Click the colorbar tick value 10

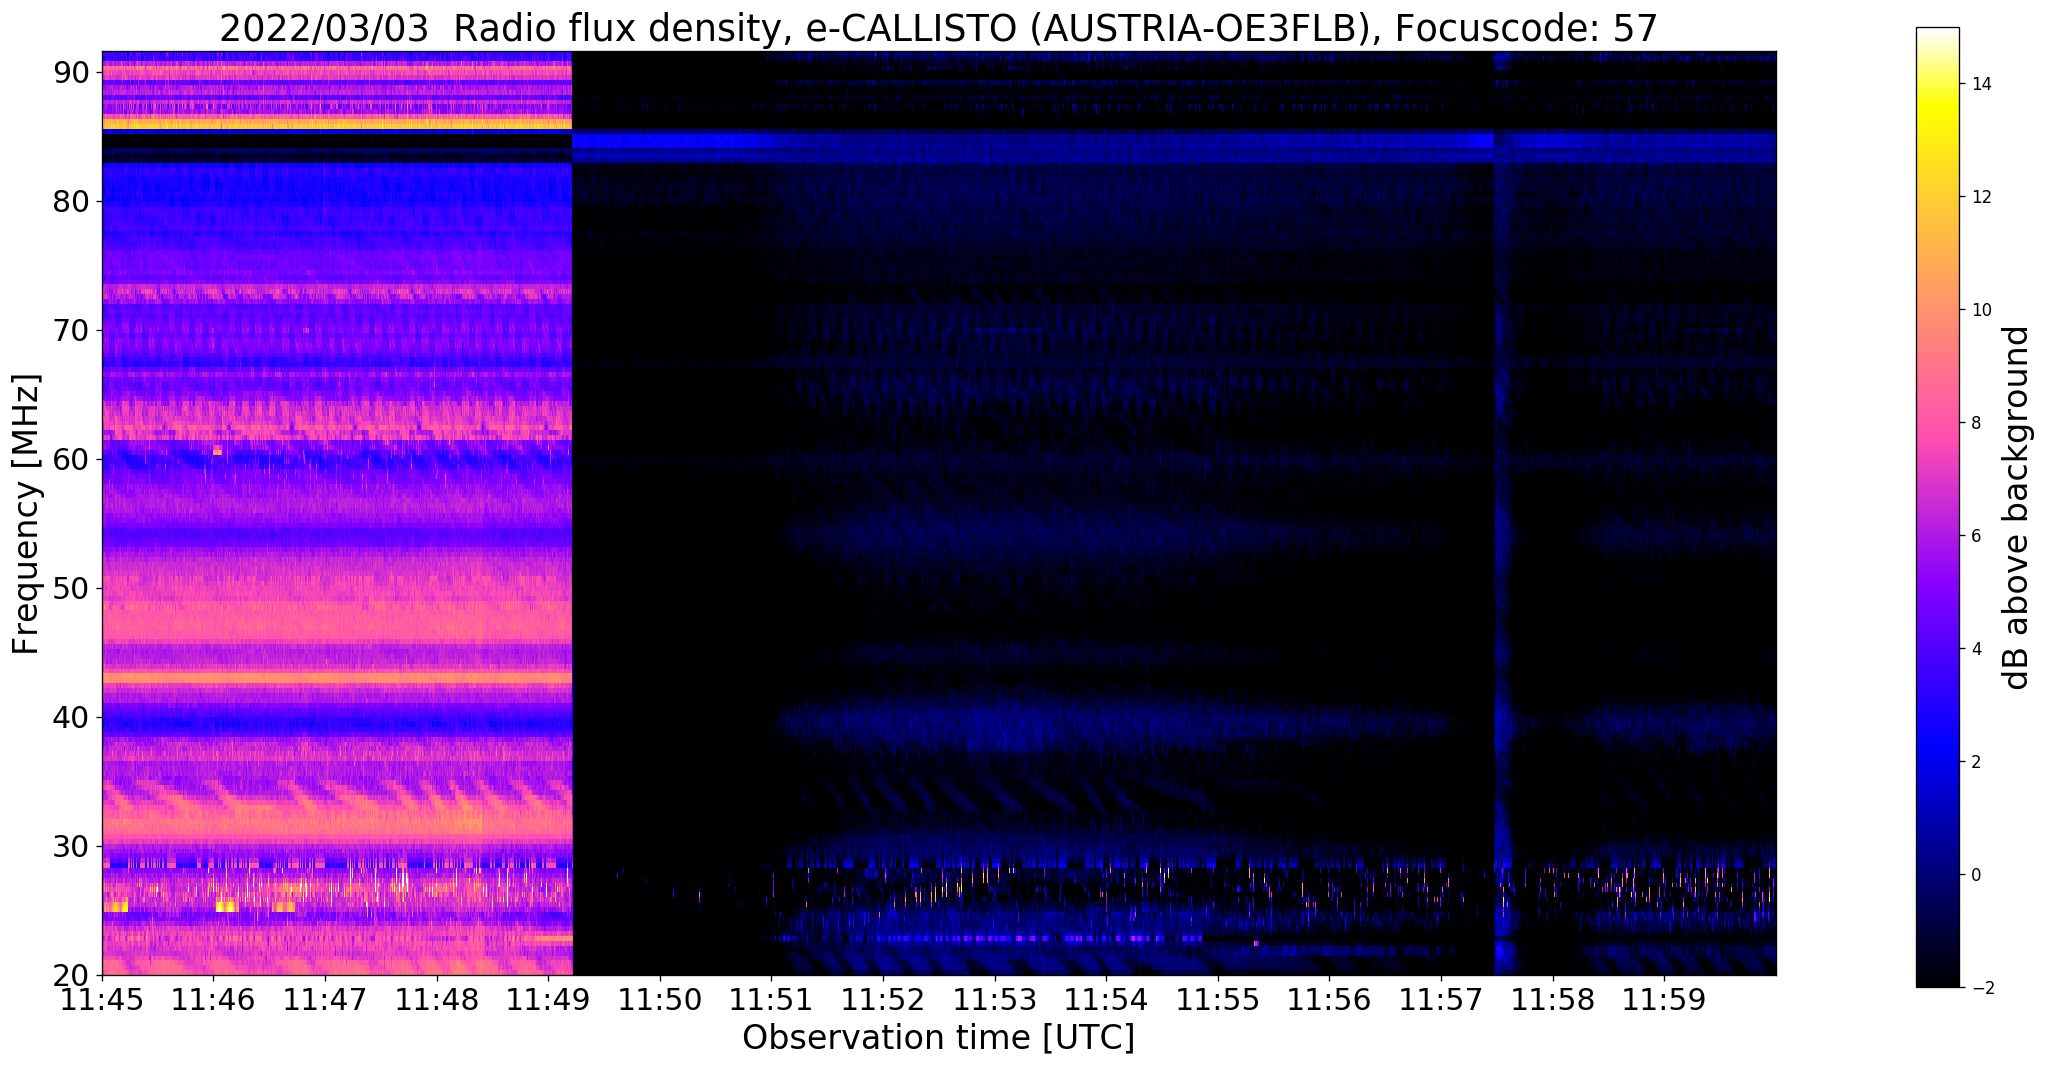click(x=1980, y=310)
